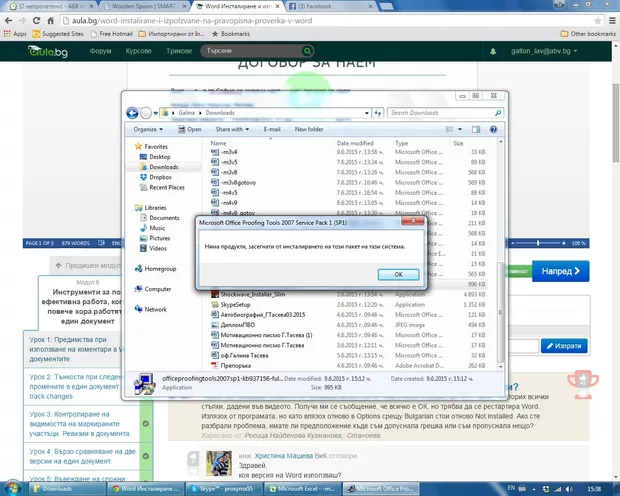The image size is (620, 496).
Task: Select Computer in the navigation pane
Action: pyautogui.click(x=158, y=289)
